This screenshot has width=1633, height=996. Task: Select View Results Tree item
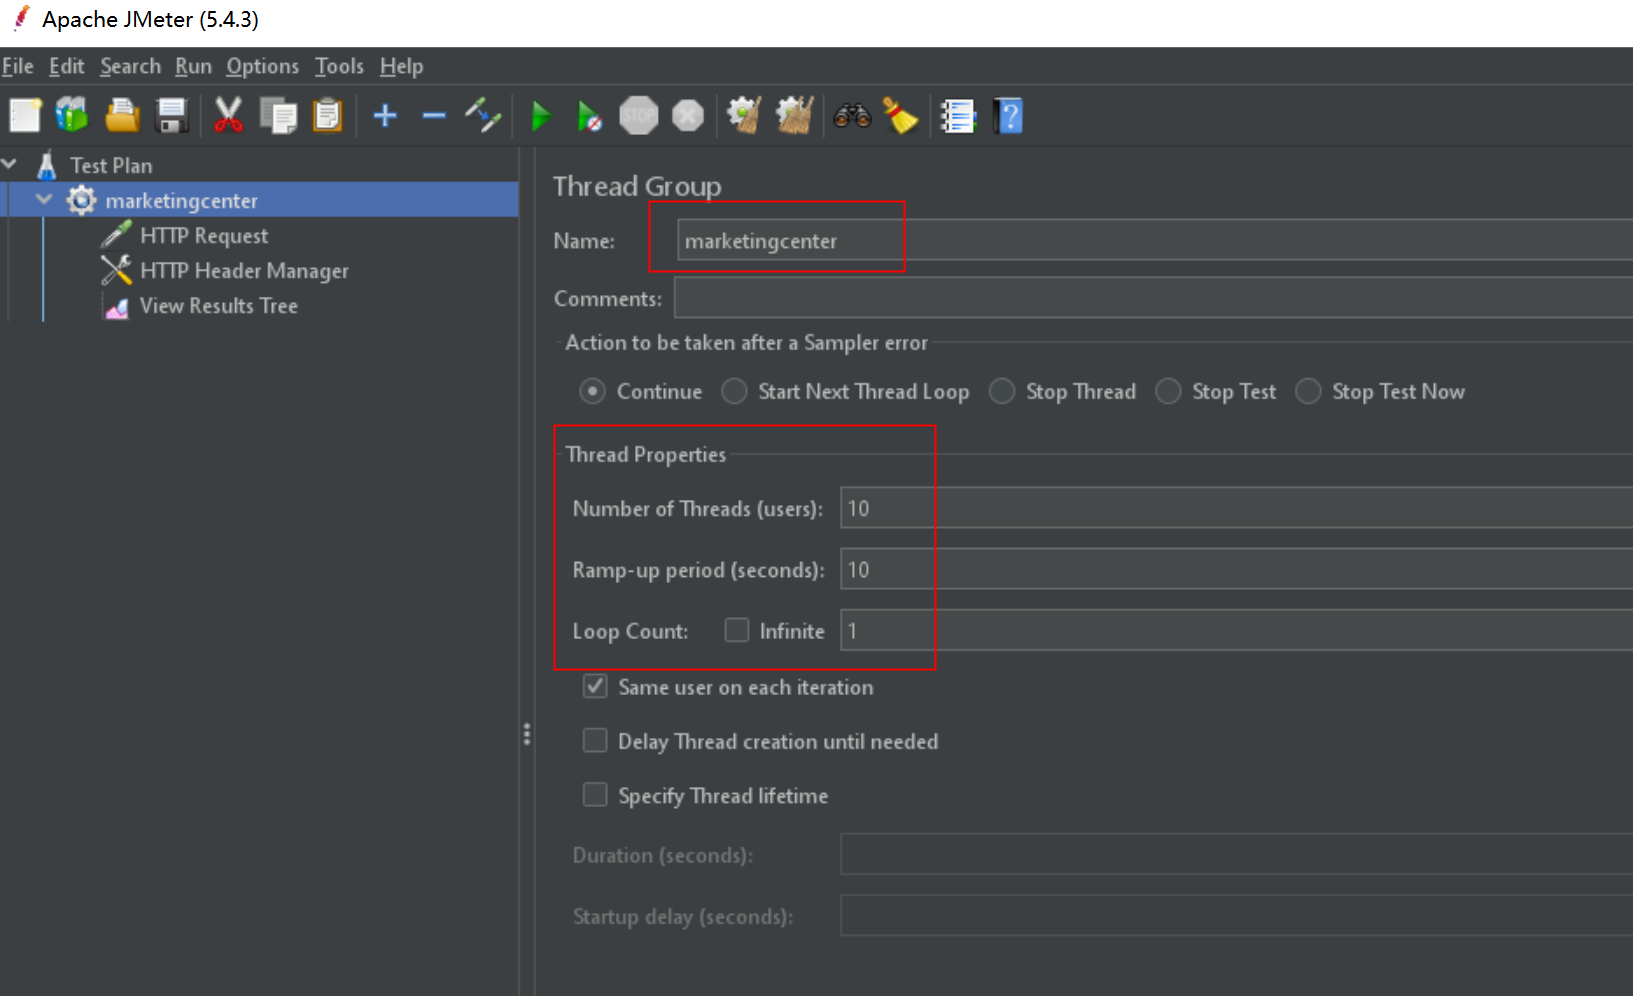point(219,305)
